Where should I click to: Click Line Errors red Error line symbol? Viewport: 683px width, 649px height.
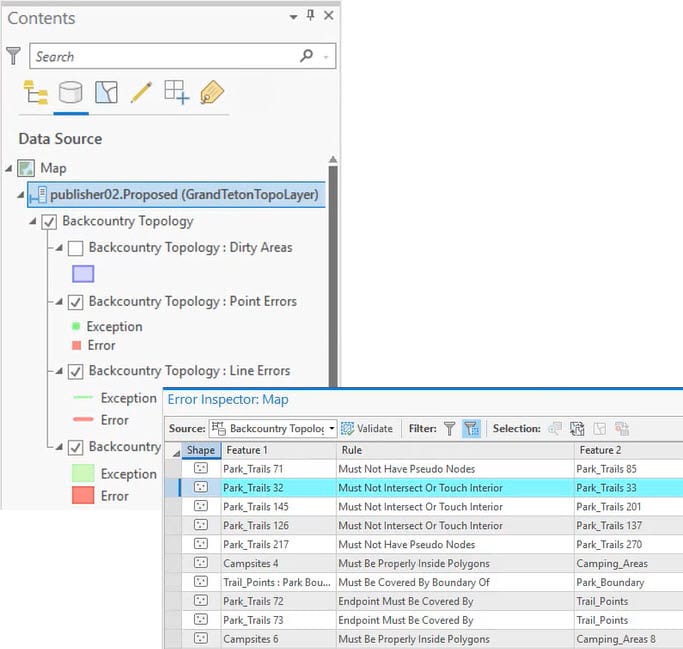(83, 419)
